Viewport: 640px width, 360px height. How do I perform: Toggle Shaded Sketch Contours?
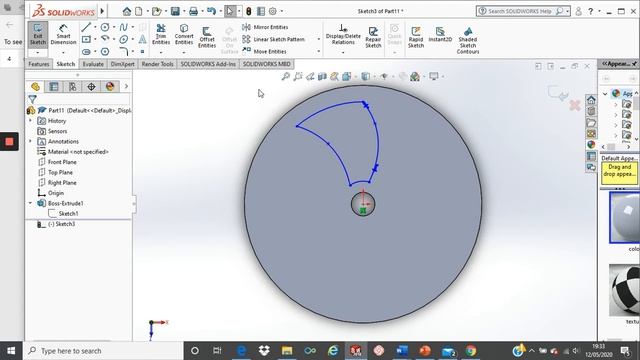pos(468,40)
